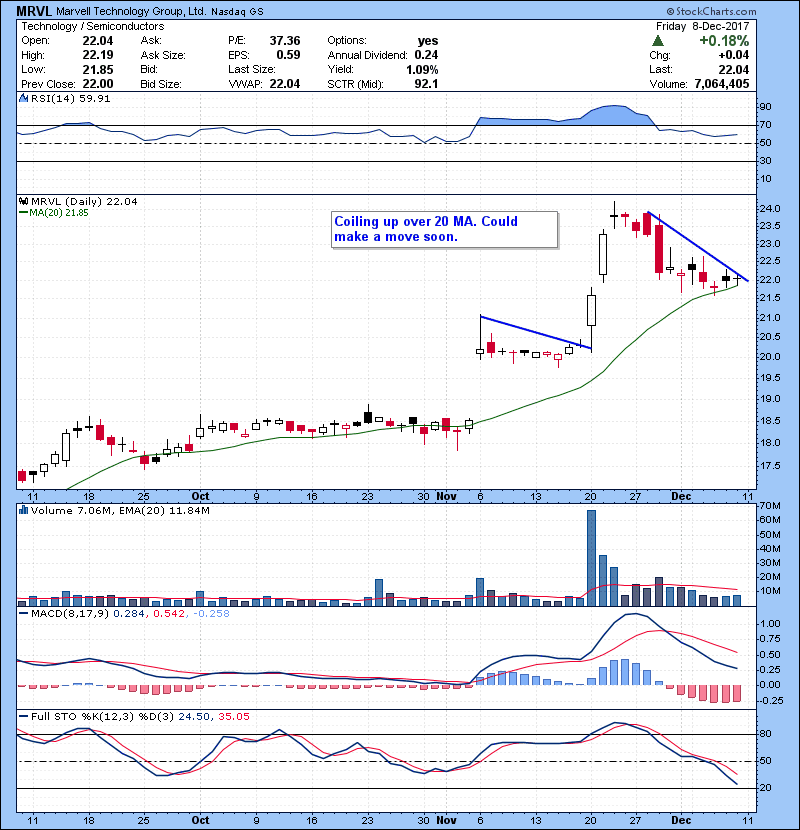Click the +0.18% percent change value

[x=724, y=41]
